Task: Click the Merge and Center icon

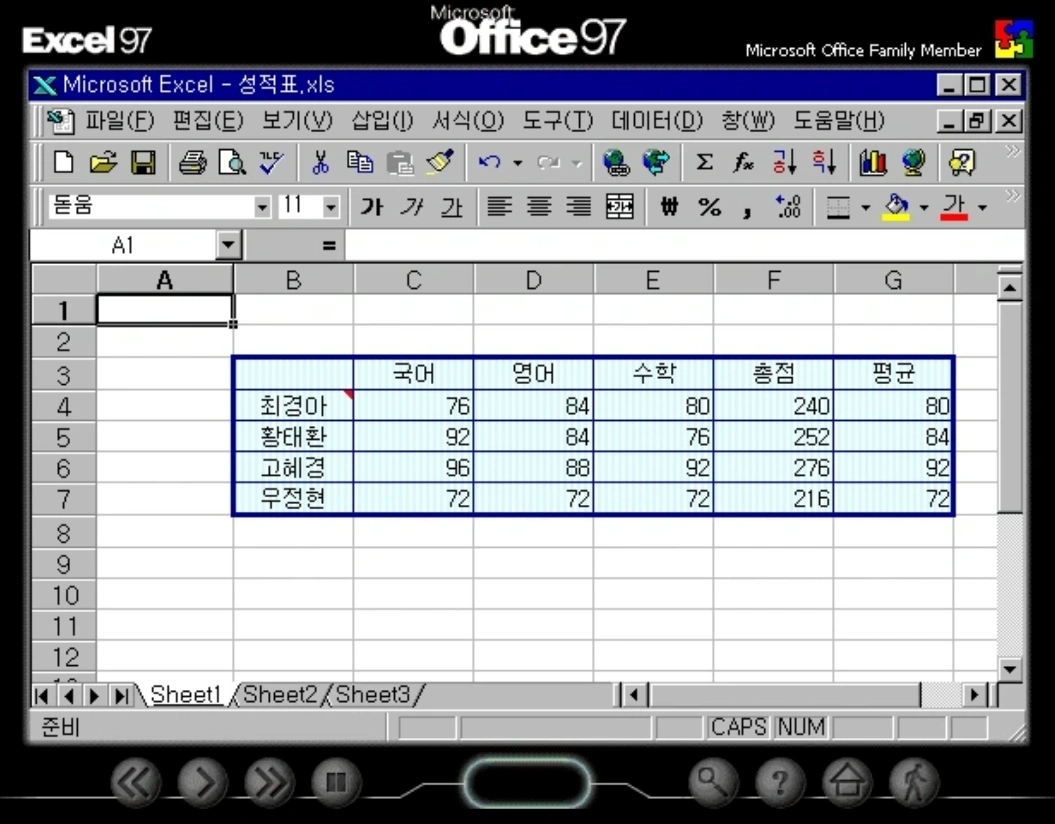Action: [620, 207]
